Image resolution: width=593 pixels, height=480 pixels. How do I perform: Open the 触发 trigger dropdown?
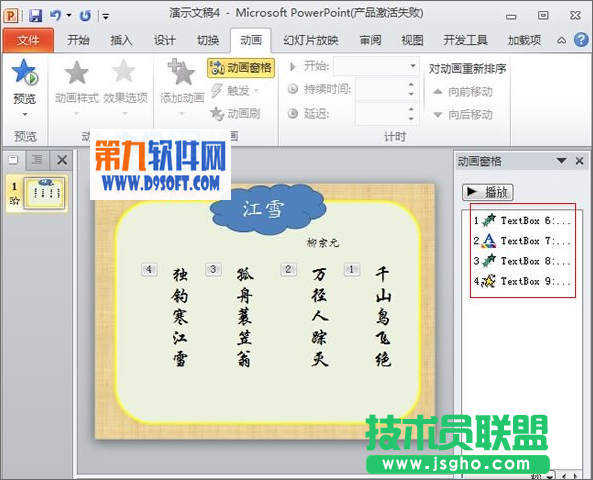point(235,90)
